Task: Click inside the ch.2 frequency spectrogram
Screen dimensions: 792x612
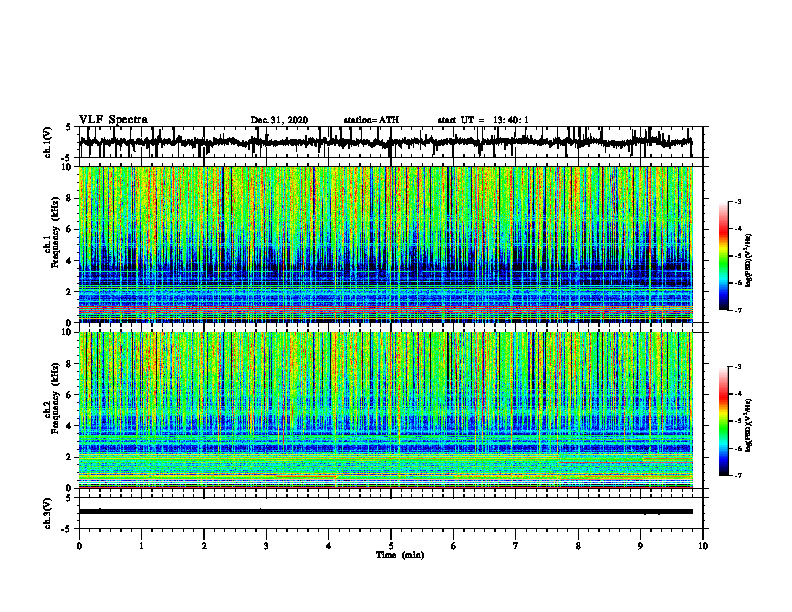Action: point(385,410)
